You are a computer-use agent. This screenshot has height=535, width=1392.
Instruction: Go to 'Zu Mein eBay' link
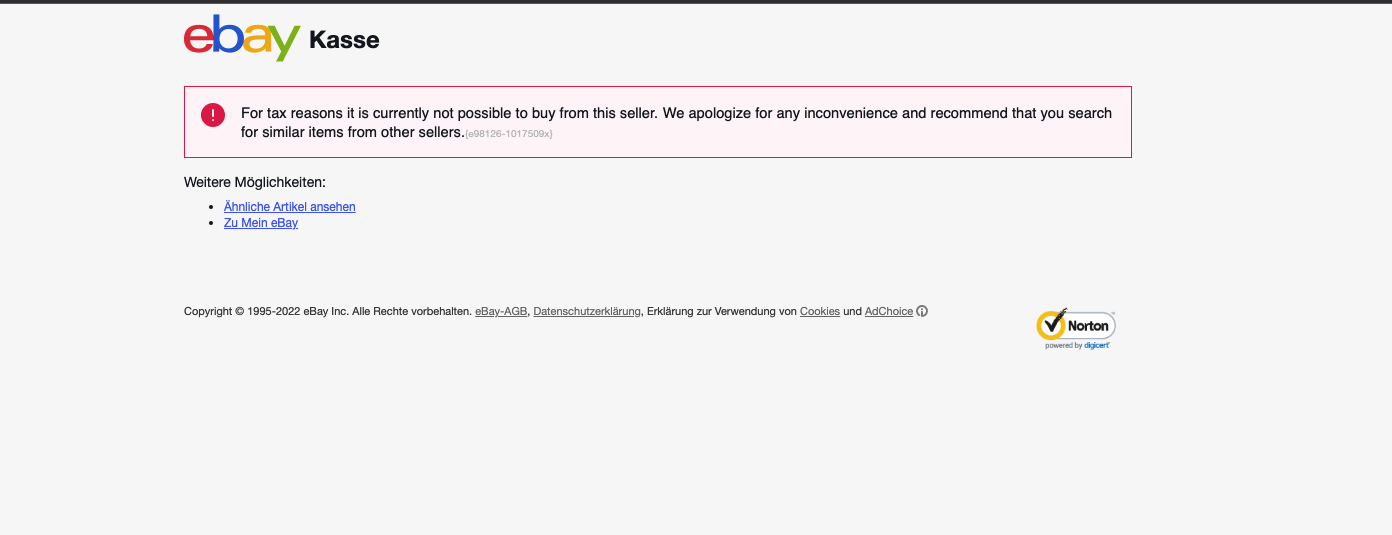coord(261,223)
